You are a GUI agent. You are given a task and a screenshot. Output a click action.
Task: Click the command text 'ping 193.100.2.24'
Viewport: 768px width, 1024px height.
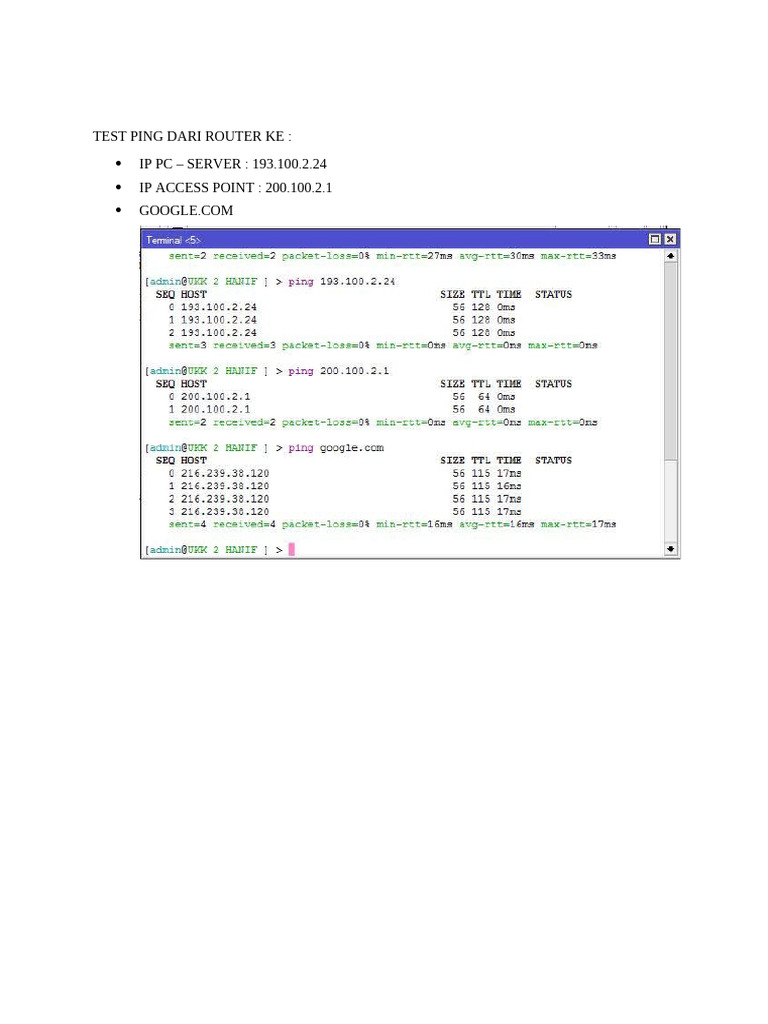(x=342, y=281)
